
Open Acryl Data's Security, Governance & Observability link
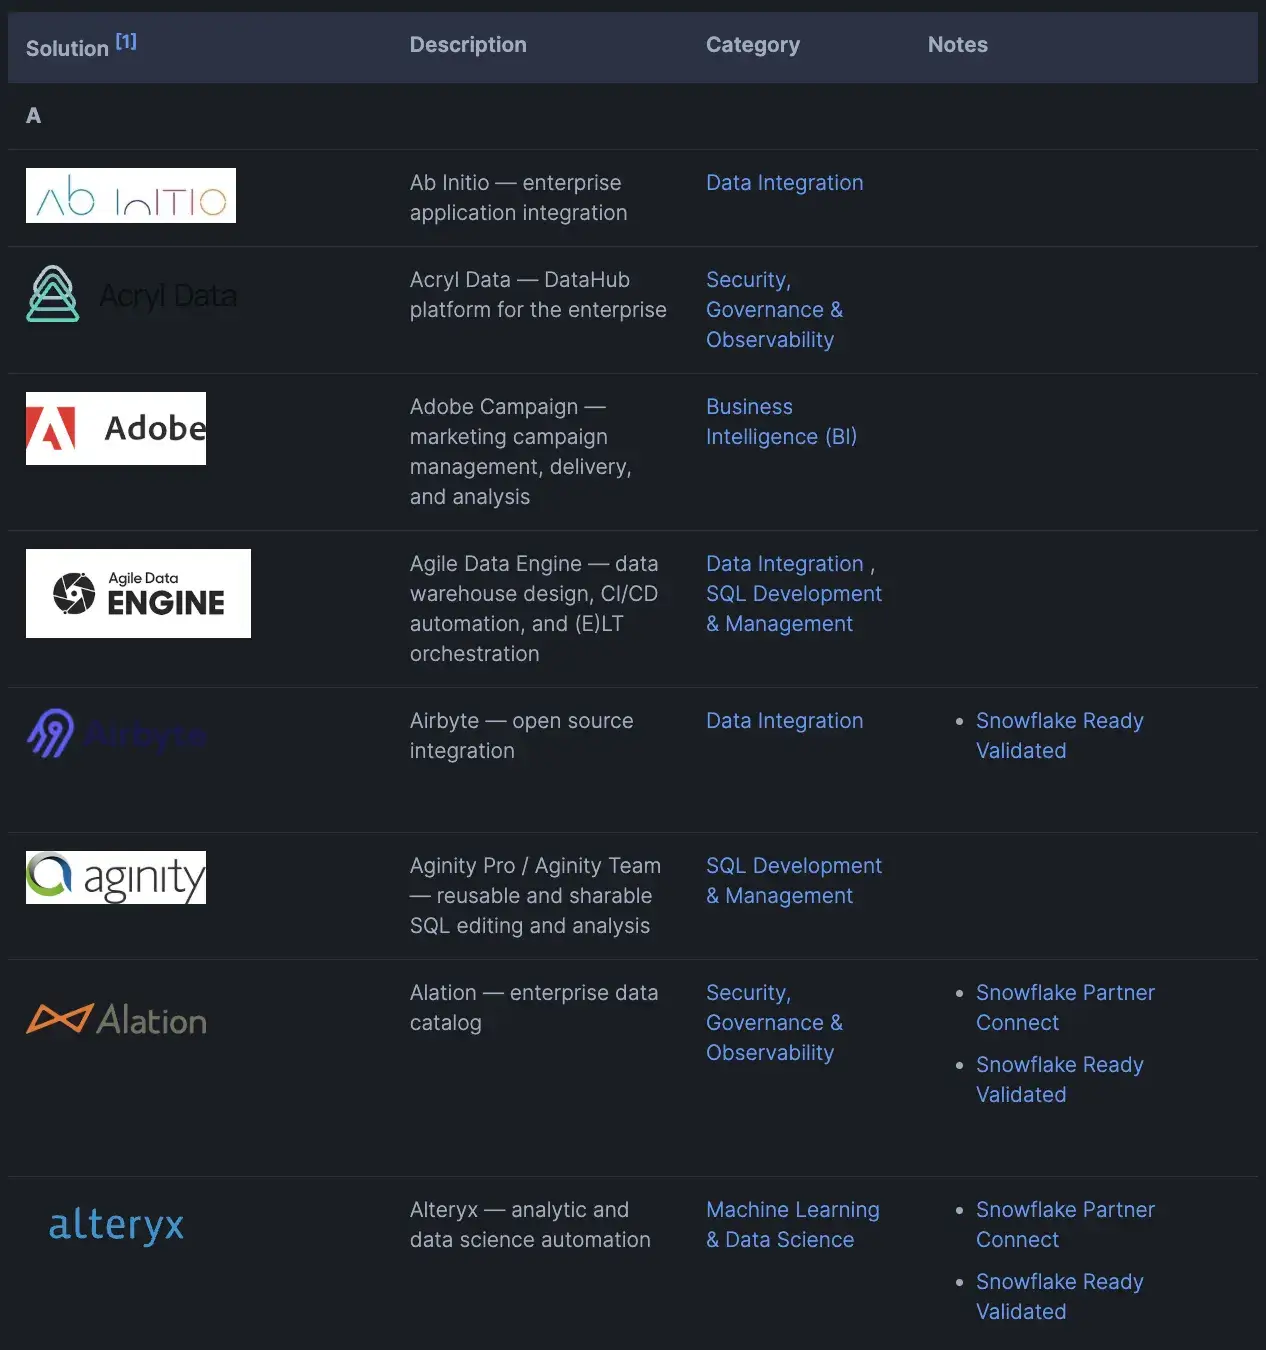pyautogui.click(x=774, y=310)
